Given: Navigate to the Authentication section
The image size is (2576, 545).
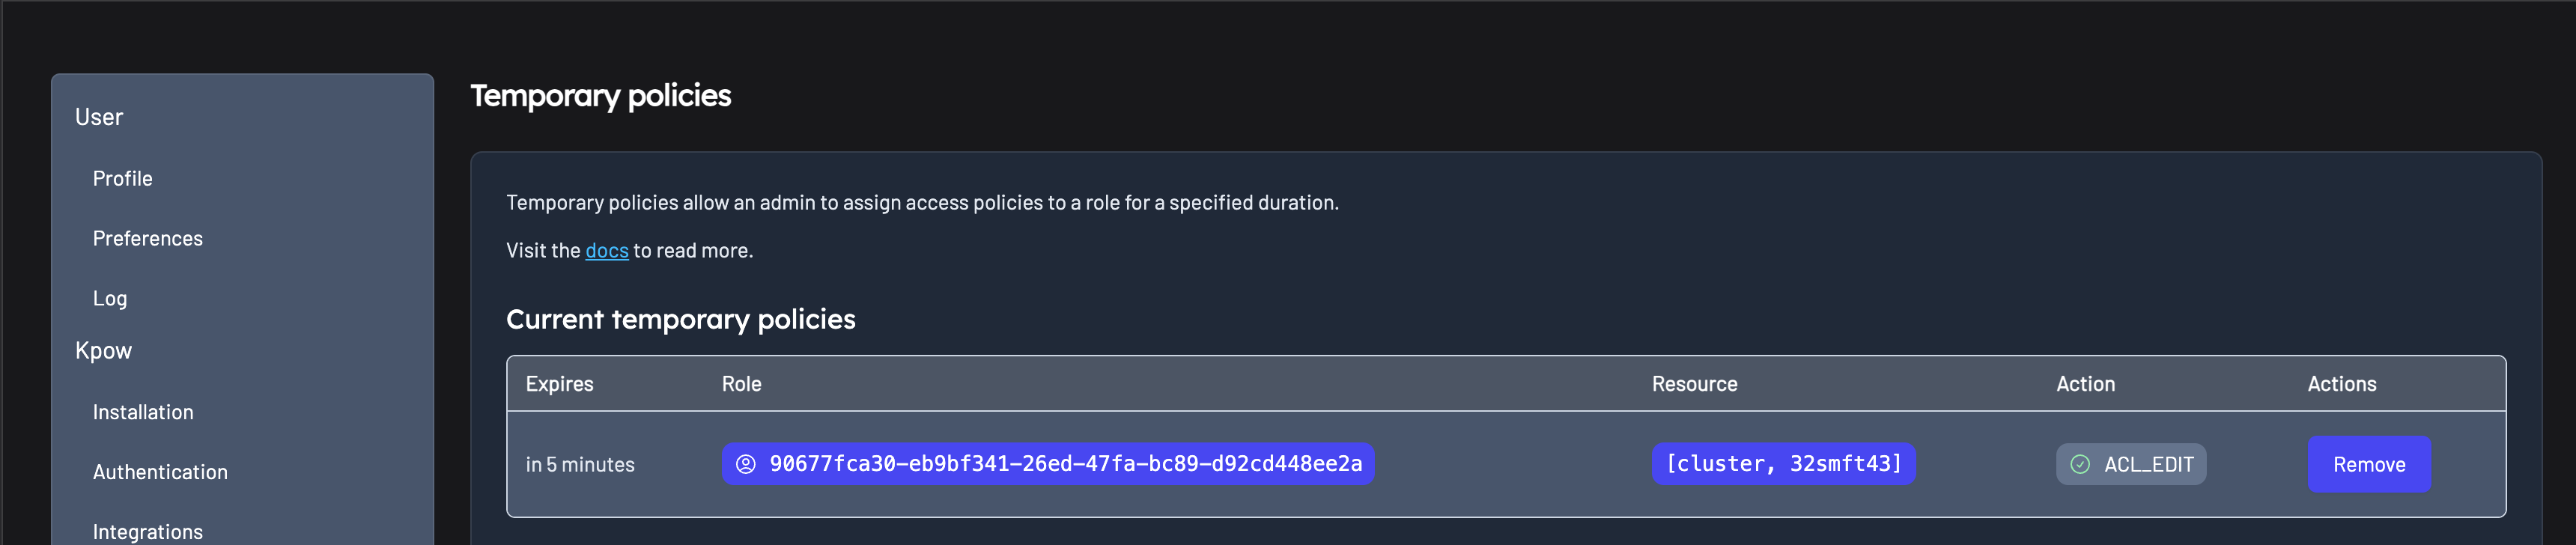Looking at the screenshot, I should click(160, 472).
